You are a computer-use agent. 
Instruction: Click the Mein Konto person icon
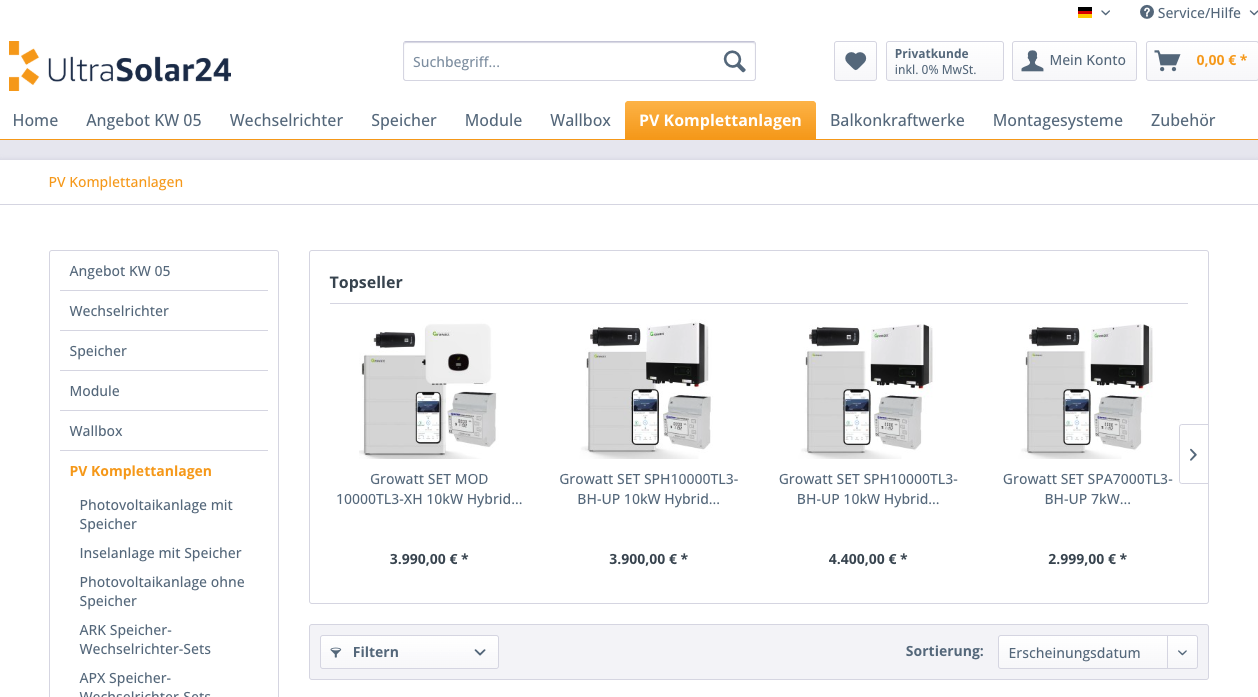pos(1032,61)
